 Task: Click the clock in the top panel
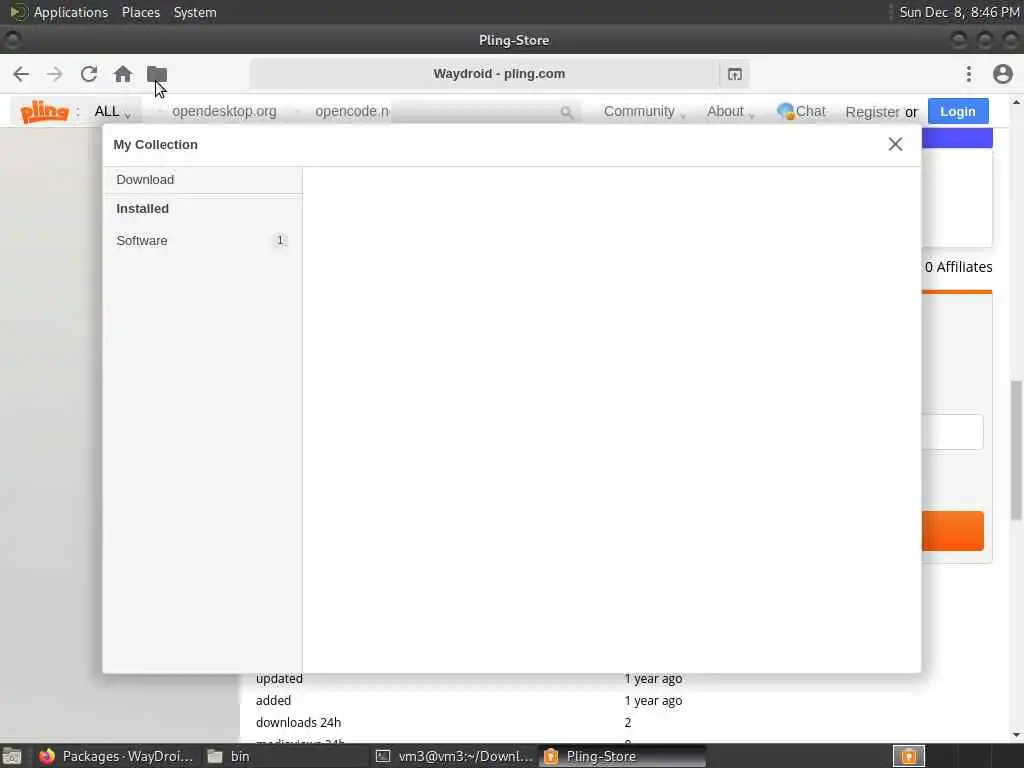click(x=959, y=12)
